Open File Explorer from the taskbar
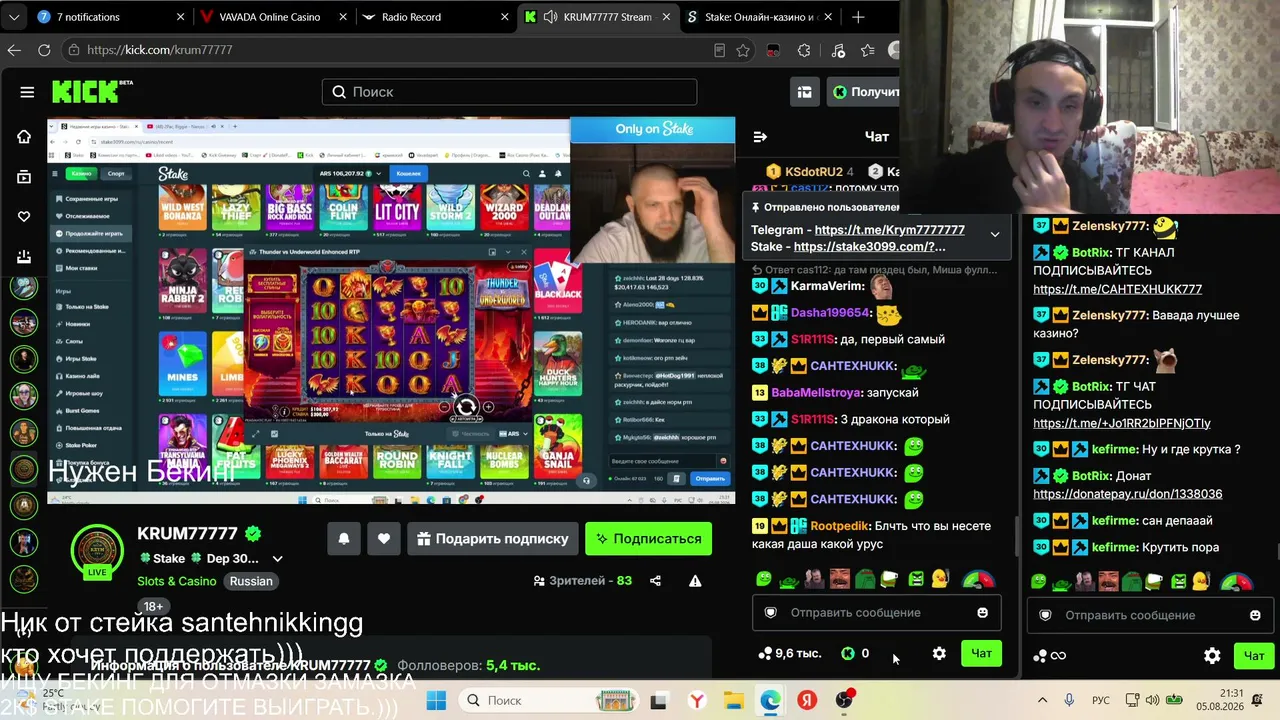This screenshot has width=1280, height=720. click(x=733, y=701)
